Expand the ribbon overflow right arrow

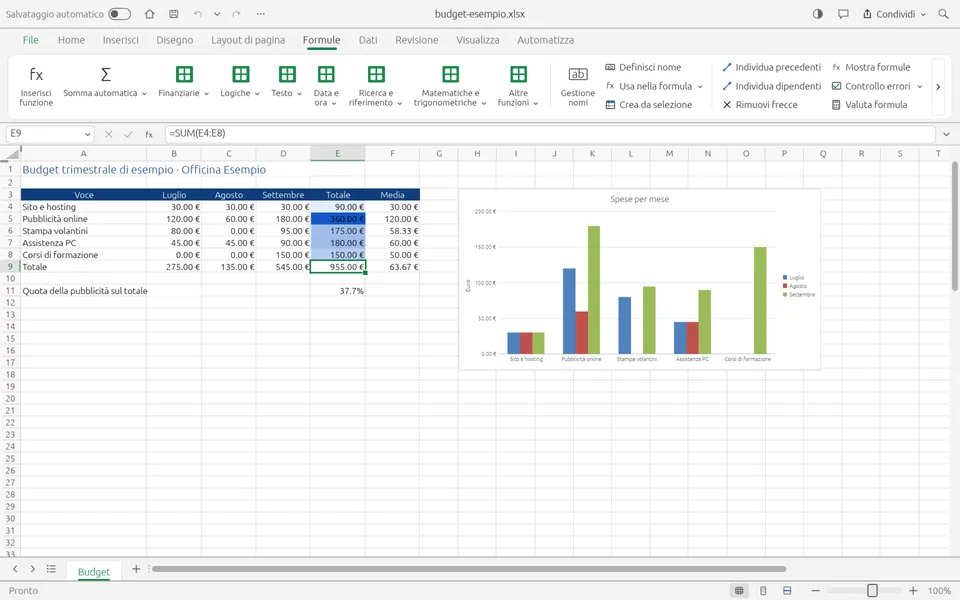coord(938,86)
